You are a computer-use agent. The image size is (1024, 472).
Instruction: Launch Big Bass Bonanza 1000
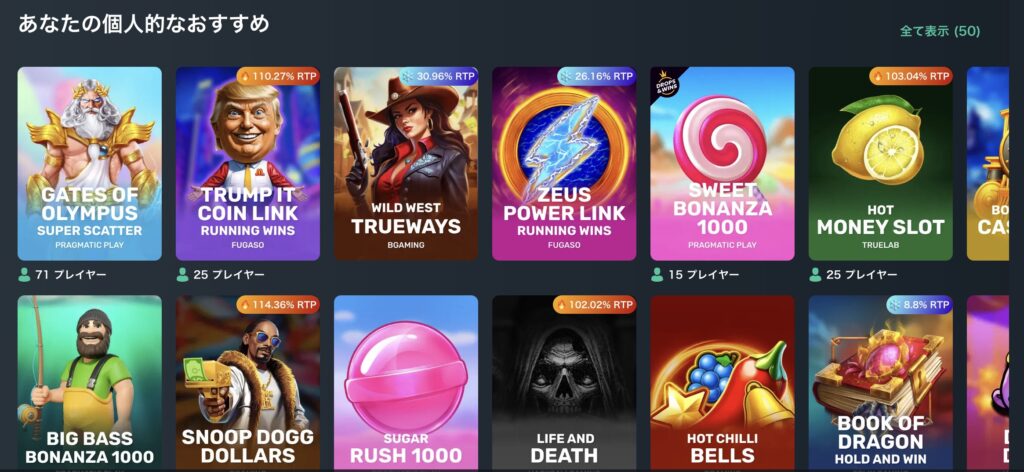point(89,383)
